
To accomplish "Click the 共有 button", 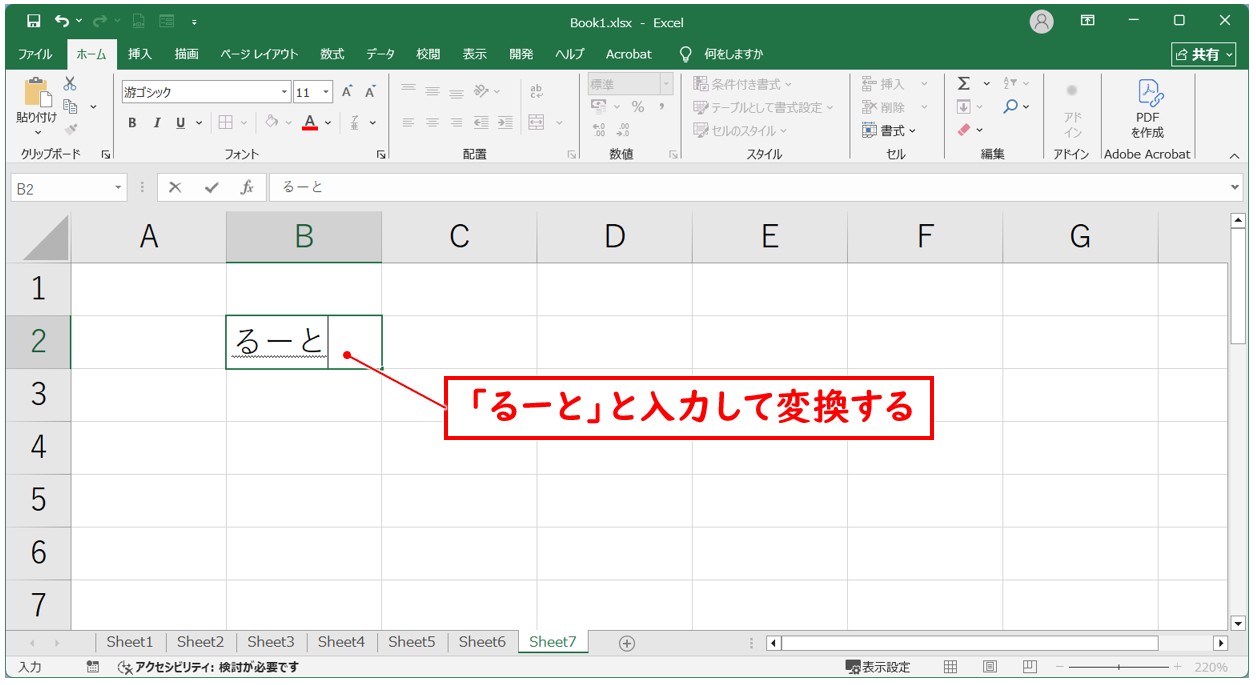I will click(1203, 54).
